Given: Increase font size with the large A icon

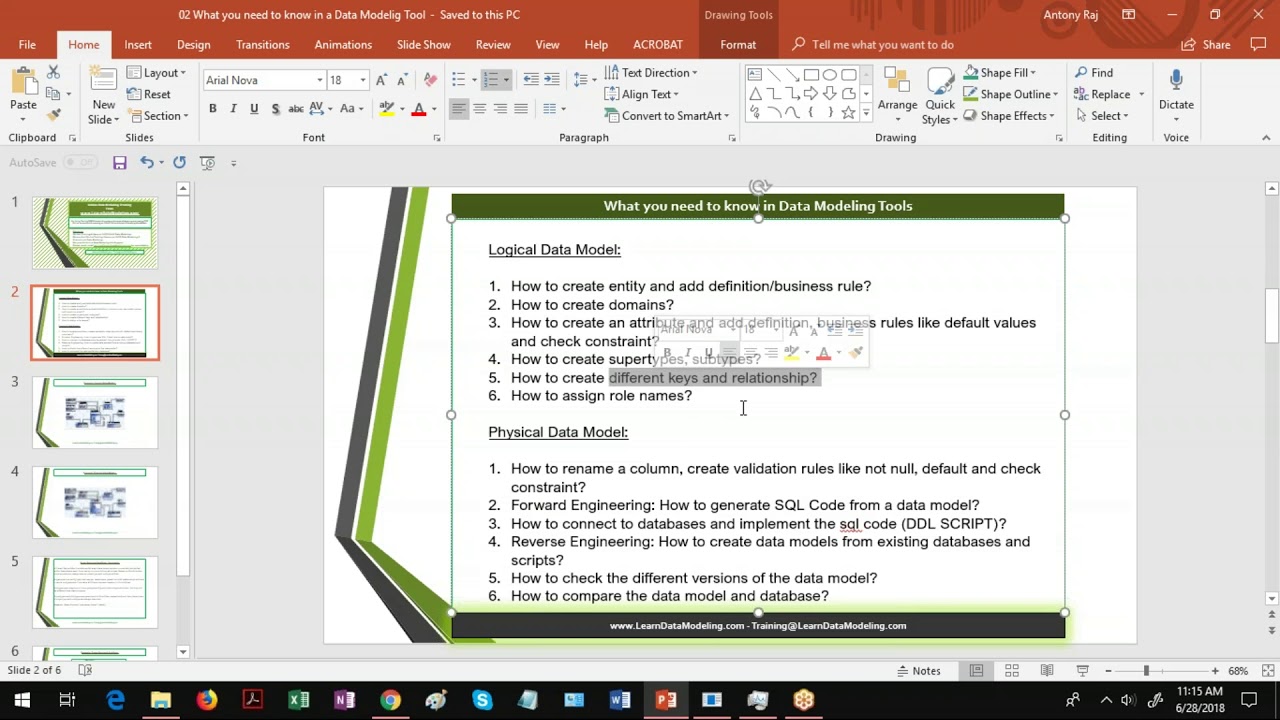Looking at the screenshot, I should click(381, 80).
